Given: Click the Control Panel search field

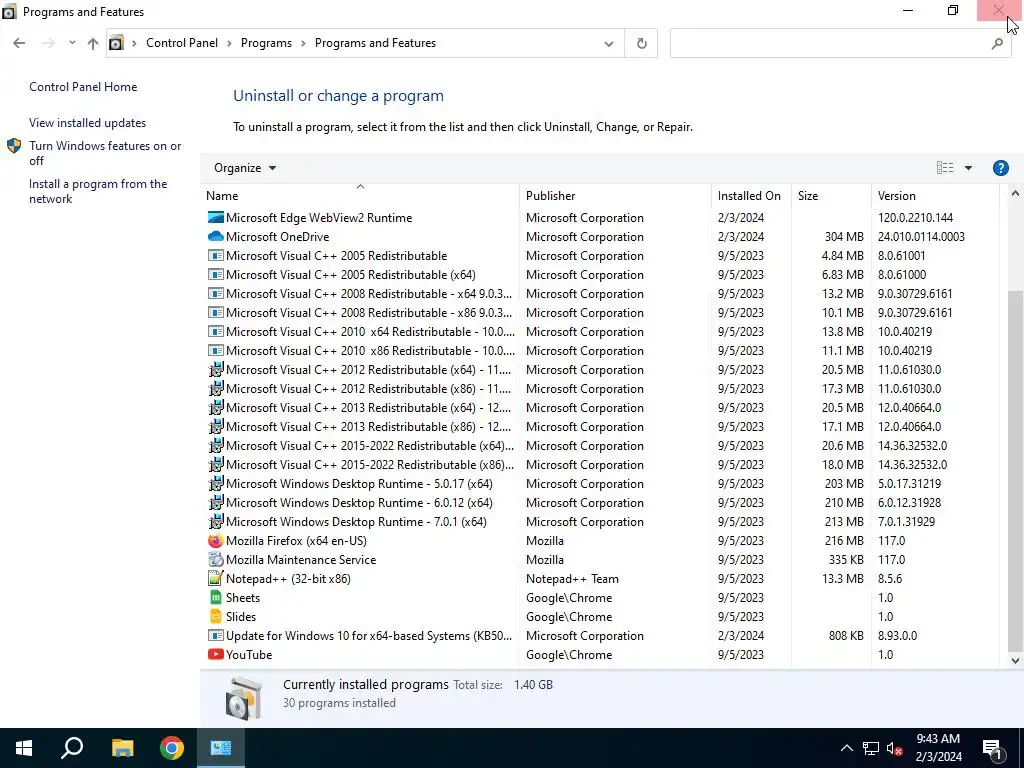Looking at the screenshot, I should (x=829, y=43).
